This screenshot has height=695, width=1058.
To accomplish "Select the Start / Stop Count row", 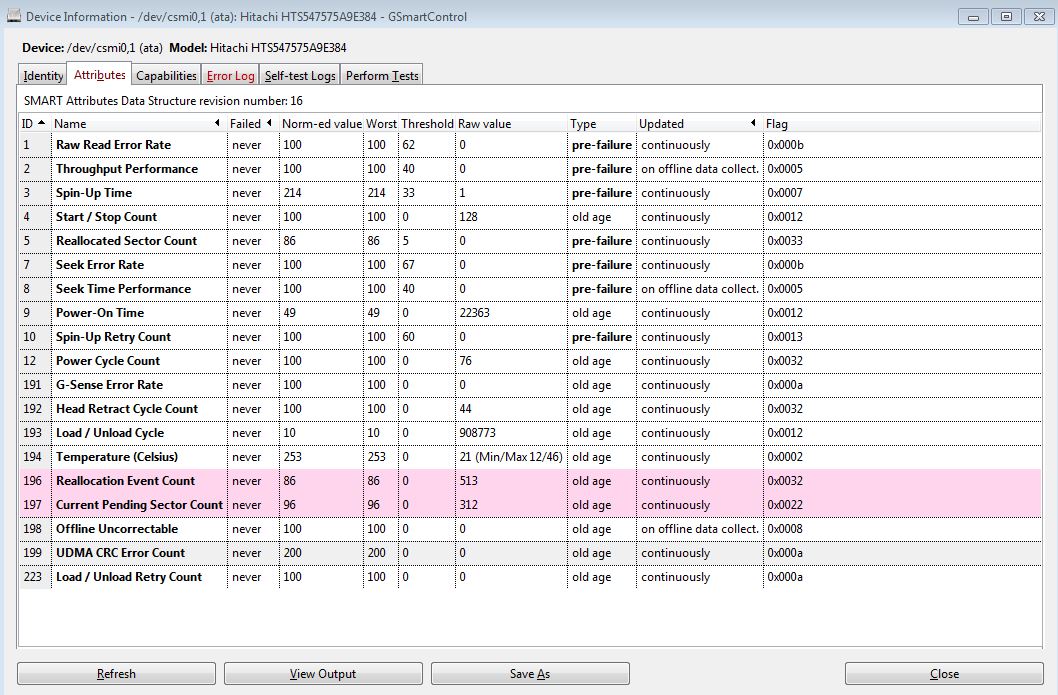I will tap(530, 217).
